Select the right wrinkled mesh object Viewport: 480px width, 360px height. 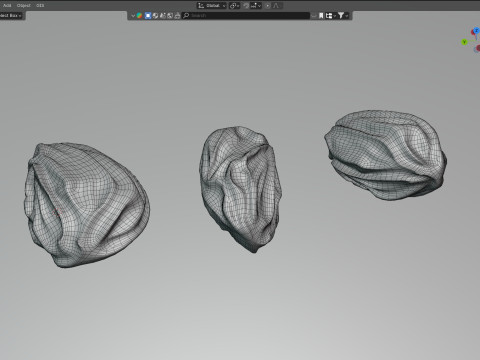click(x=386, y=155)
